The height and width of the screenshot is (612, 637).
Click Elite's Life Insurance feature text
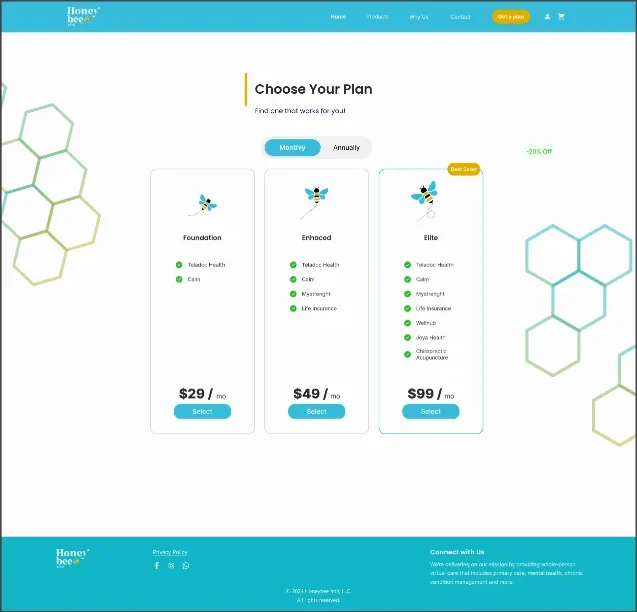[x=433, y=308]
